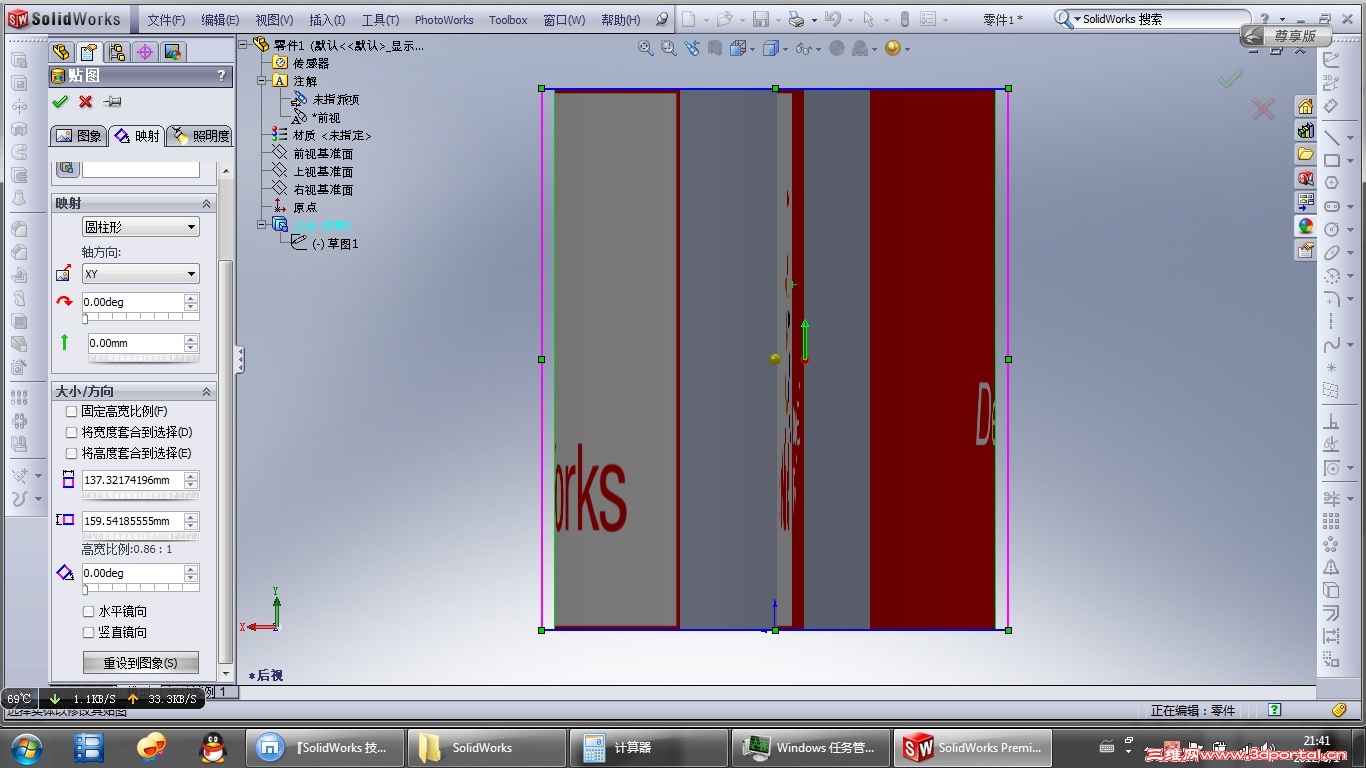The image size is (1366, 768).
Task: Open the 编辑(E) Edit menu
Action: (220, 20)
